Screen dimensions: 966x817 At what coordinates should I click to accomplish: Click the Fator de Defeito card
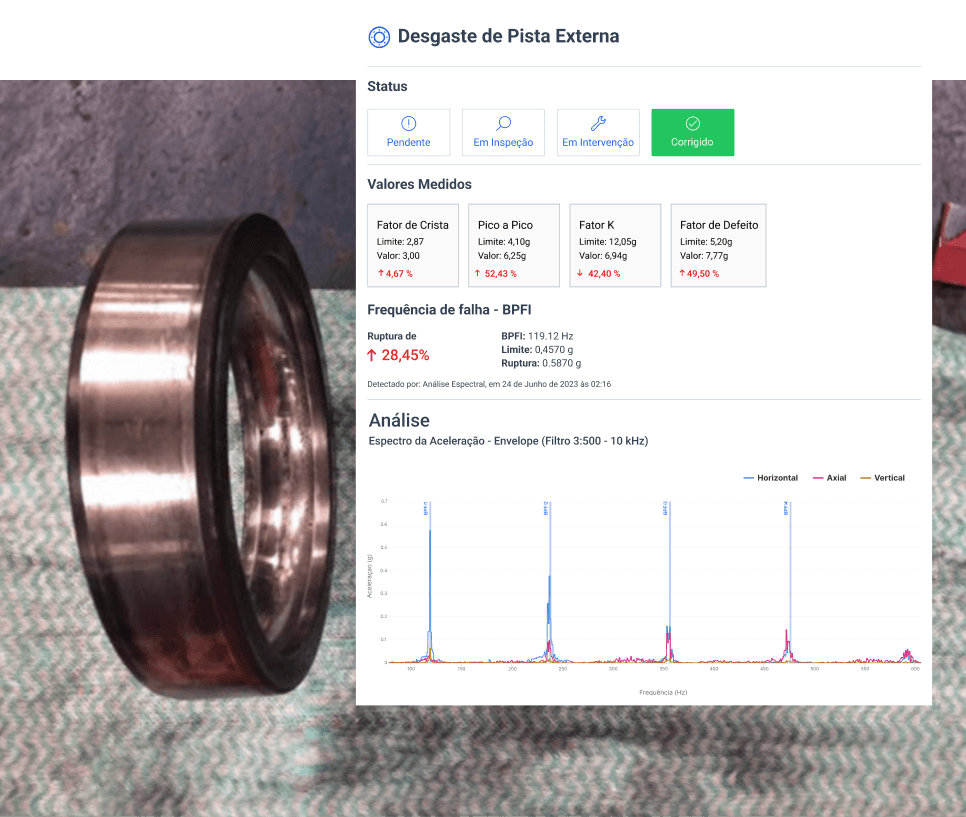pyautogui.click(x=718, y=245)
